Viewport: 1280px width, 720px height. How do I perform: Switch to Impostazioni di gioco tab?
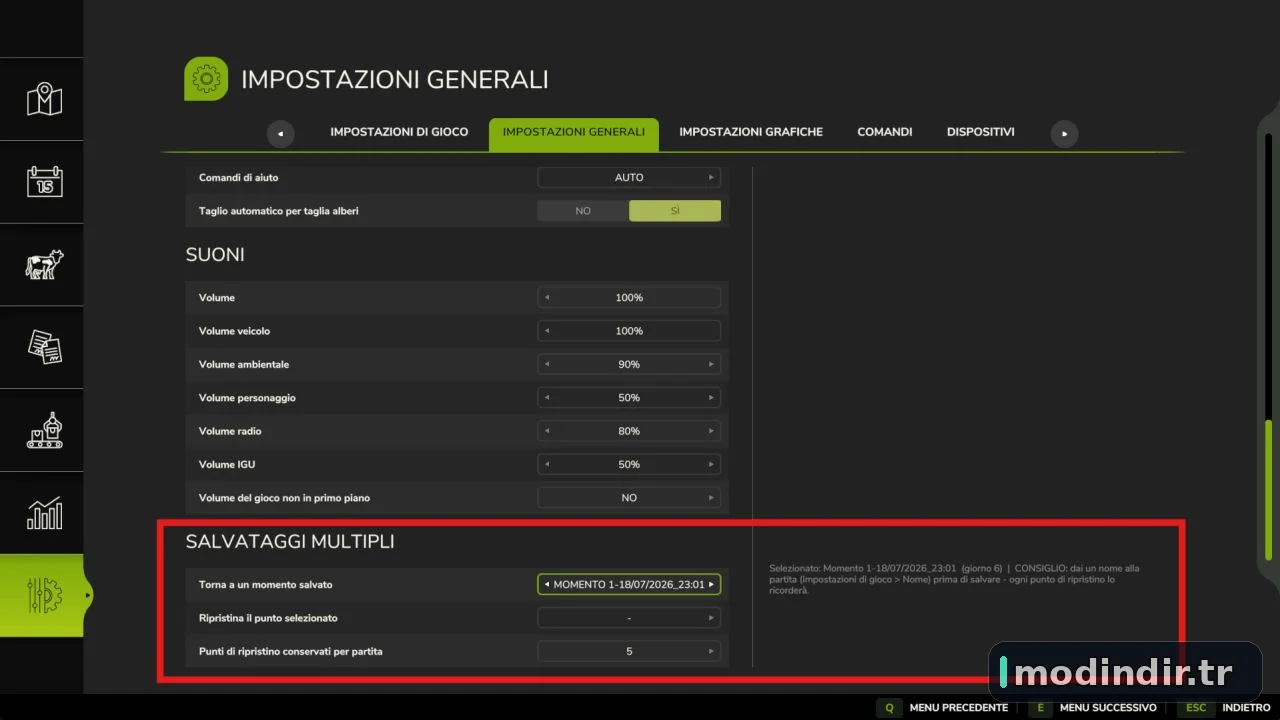(x=399, y=132)
